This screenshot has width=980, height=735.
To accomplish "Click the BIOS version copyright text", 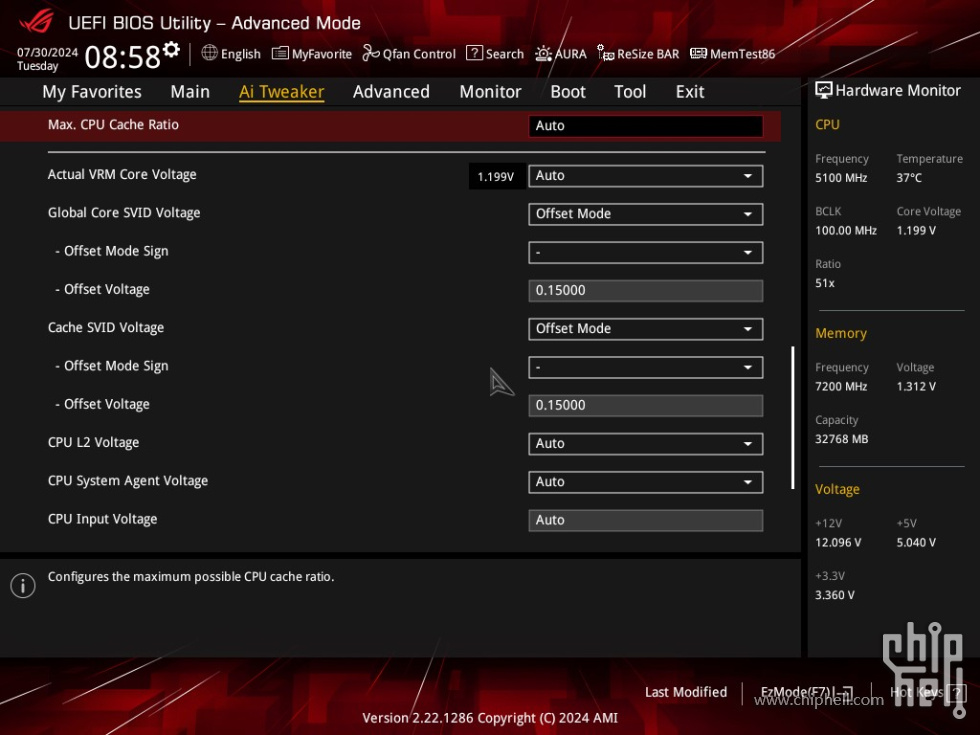I will coord(490,718).
